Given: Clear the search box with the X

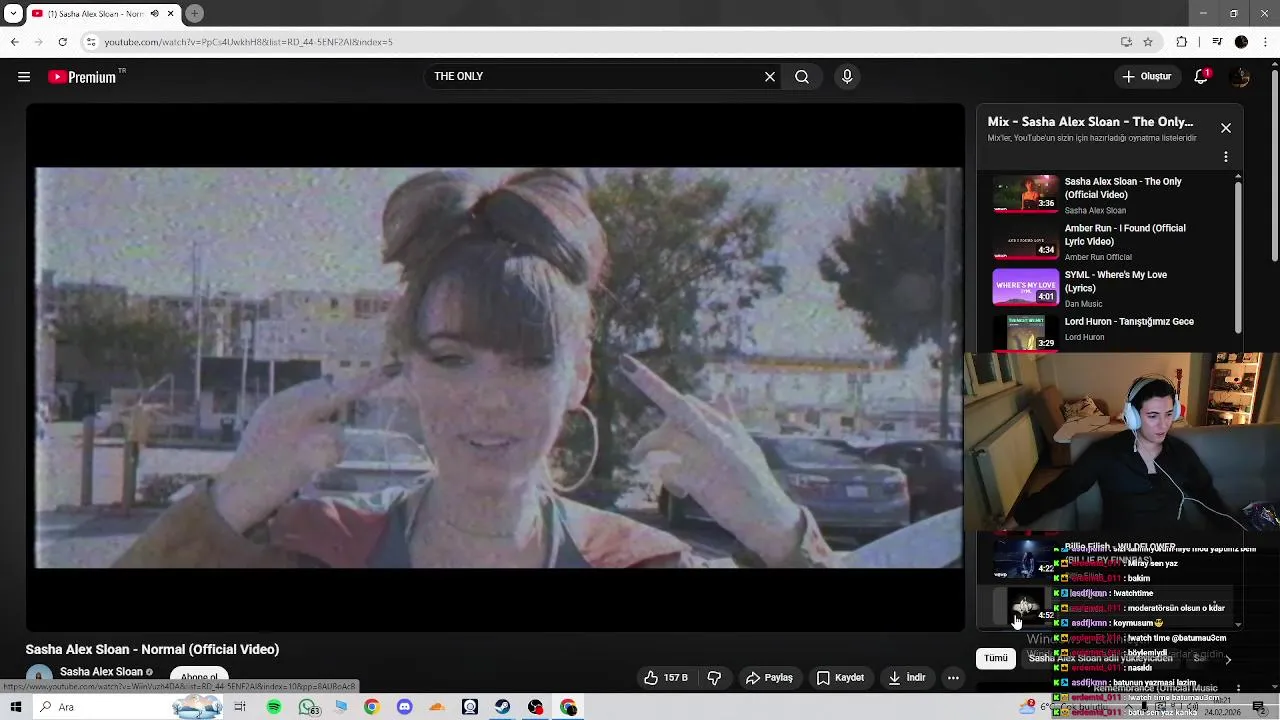Looking at the screenshot, I should pyautogui.click(x=770, y=77).
